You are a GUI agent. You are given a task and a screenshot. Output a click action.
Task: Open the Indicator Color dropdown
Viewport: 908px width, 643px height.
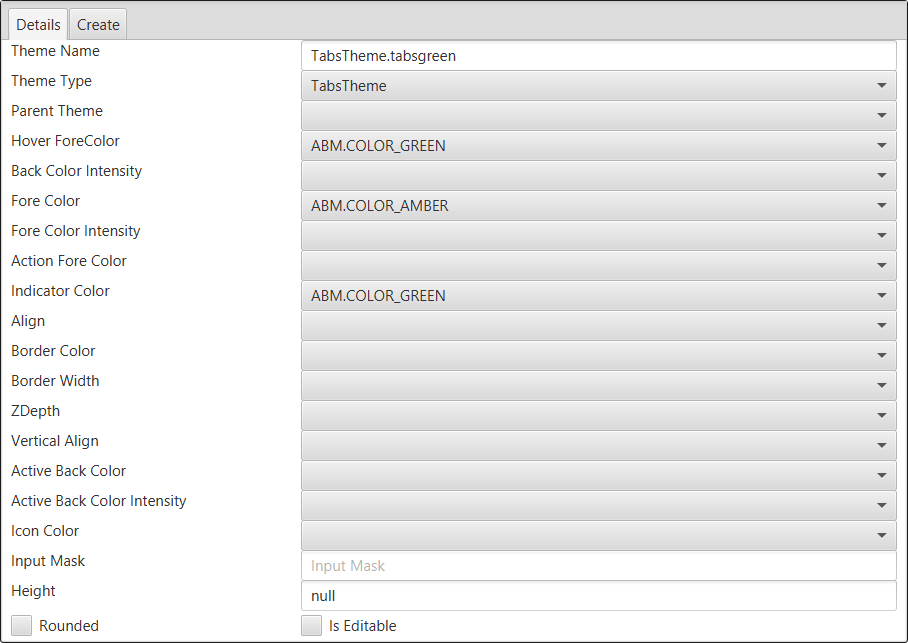(598, 296)
